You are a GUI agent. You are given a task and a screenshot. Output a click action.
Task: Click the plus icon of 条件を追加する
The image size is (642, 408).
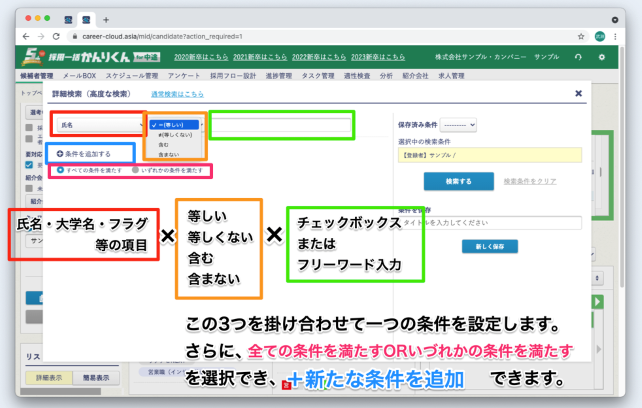click(x=60, y=154)
